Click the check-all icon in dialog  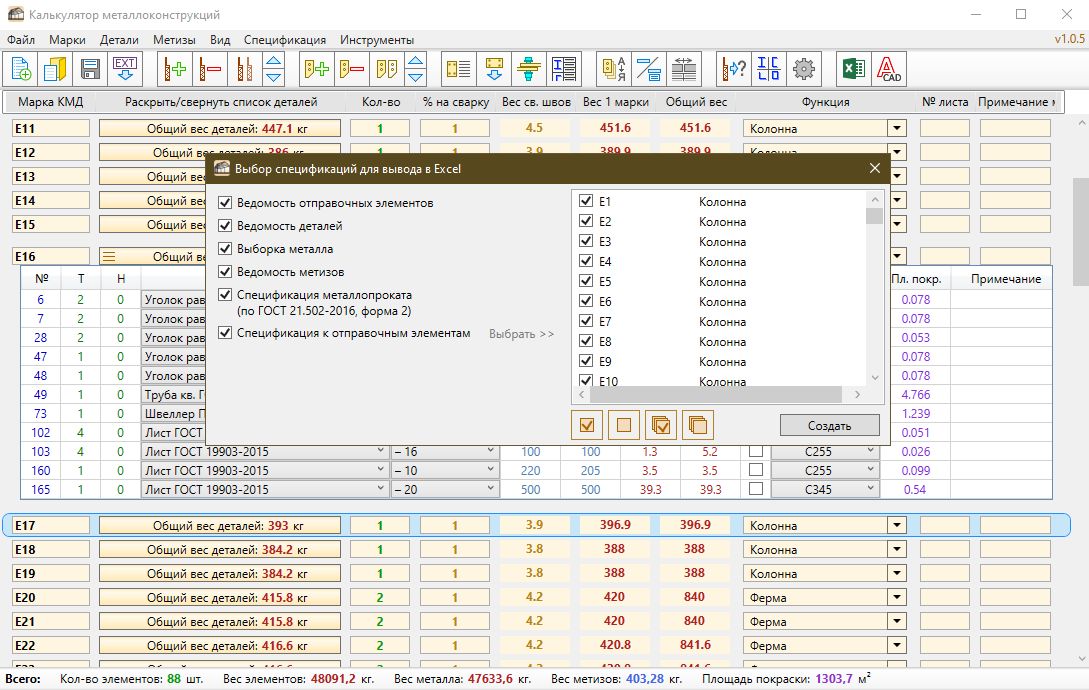click(x=587, y=425)
